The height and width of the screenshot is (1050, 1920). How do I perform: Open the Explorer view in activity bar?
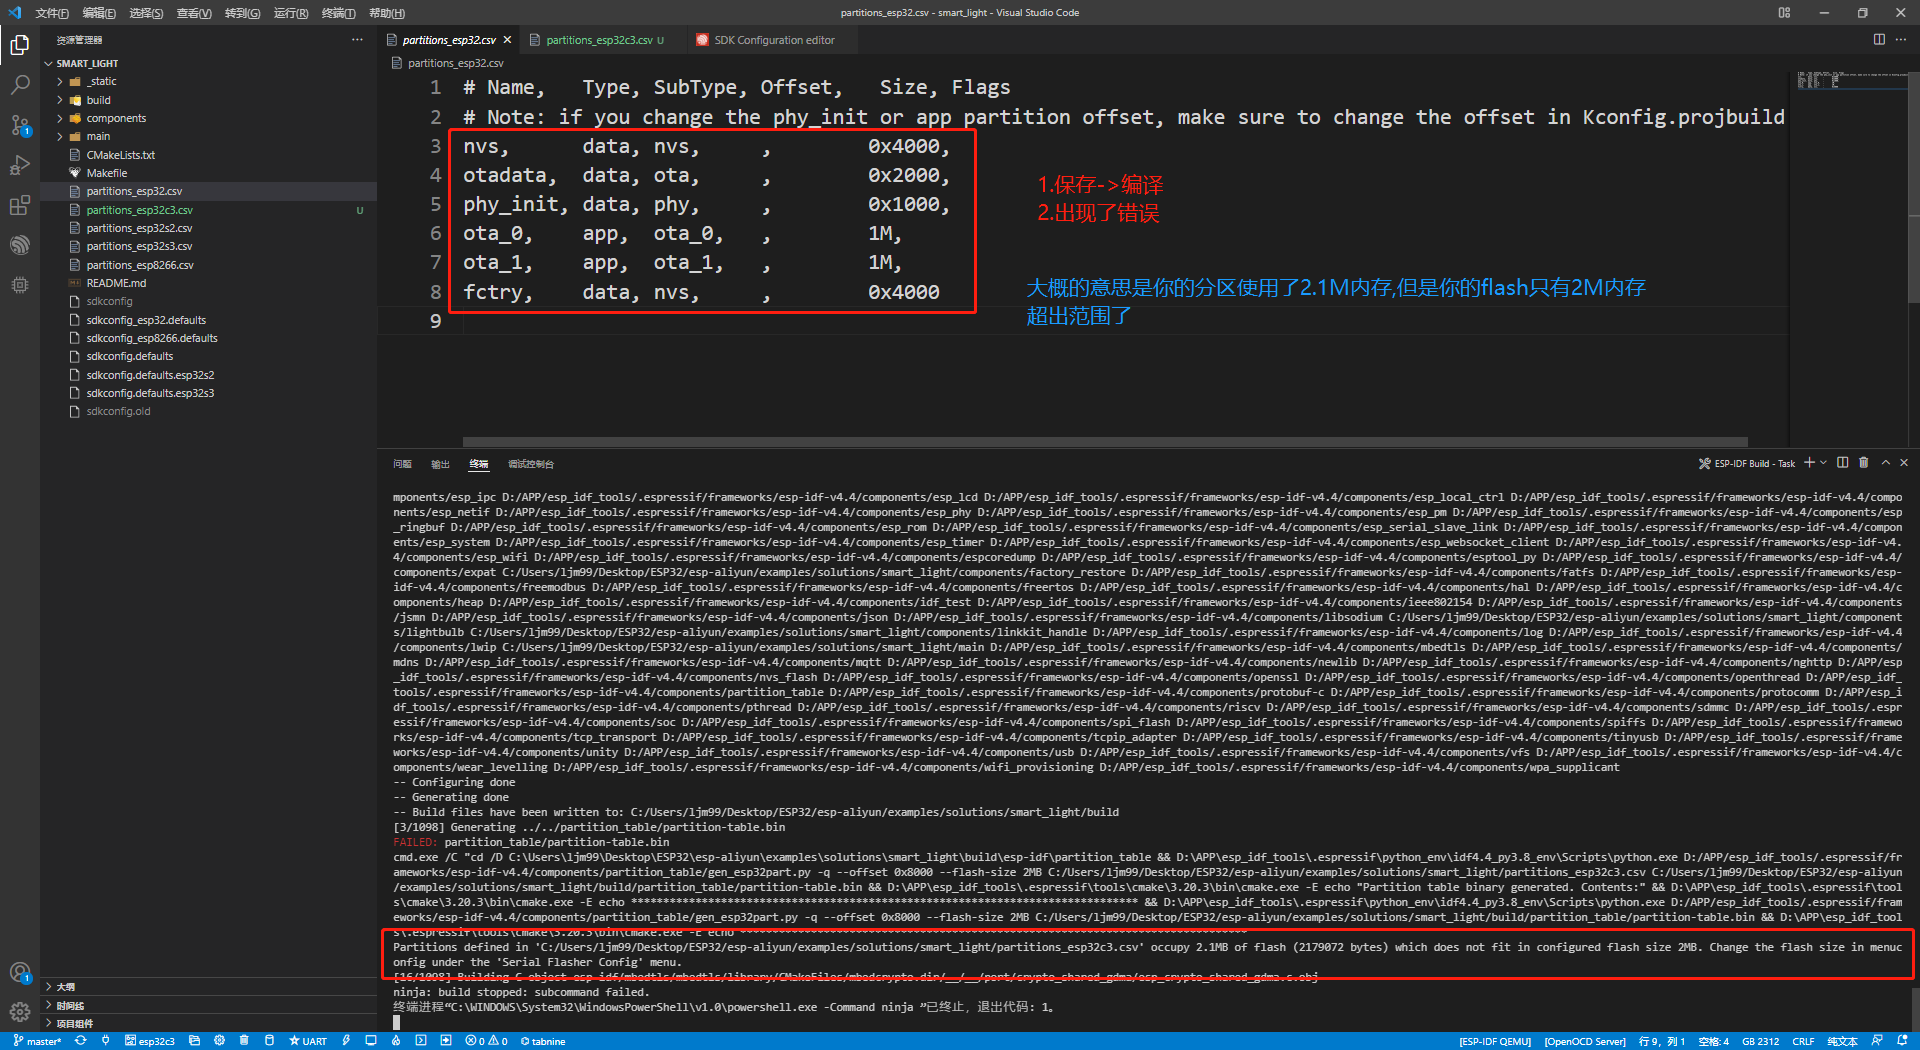click(x=20, y=45)
